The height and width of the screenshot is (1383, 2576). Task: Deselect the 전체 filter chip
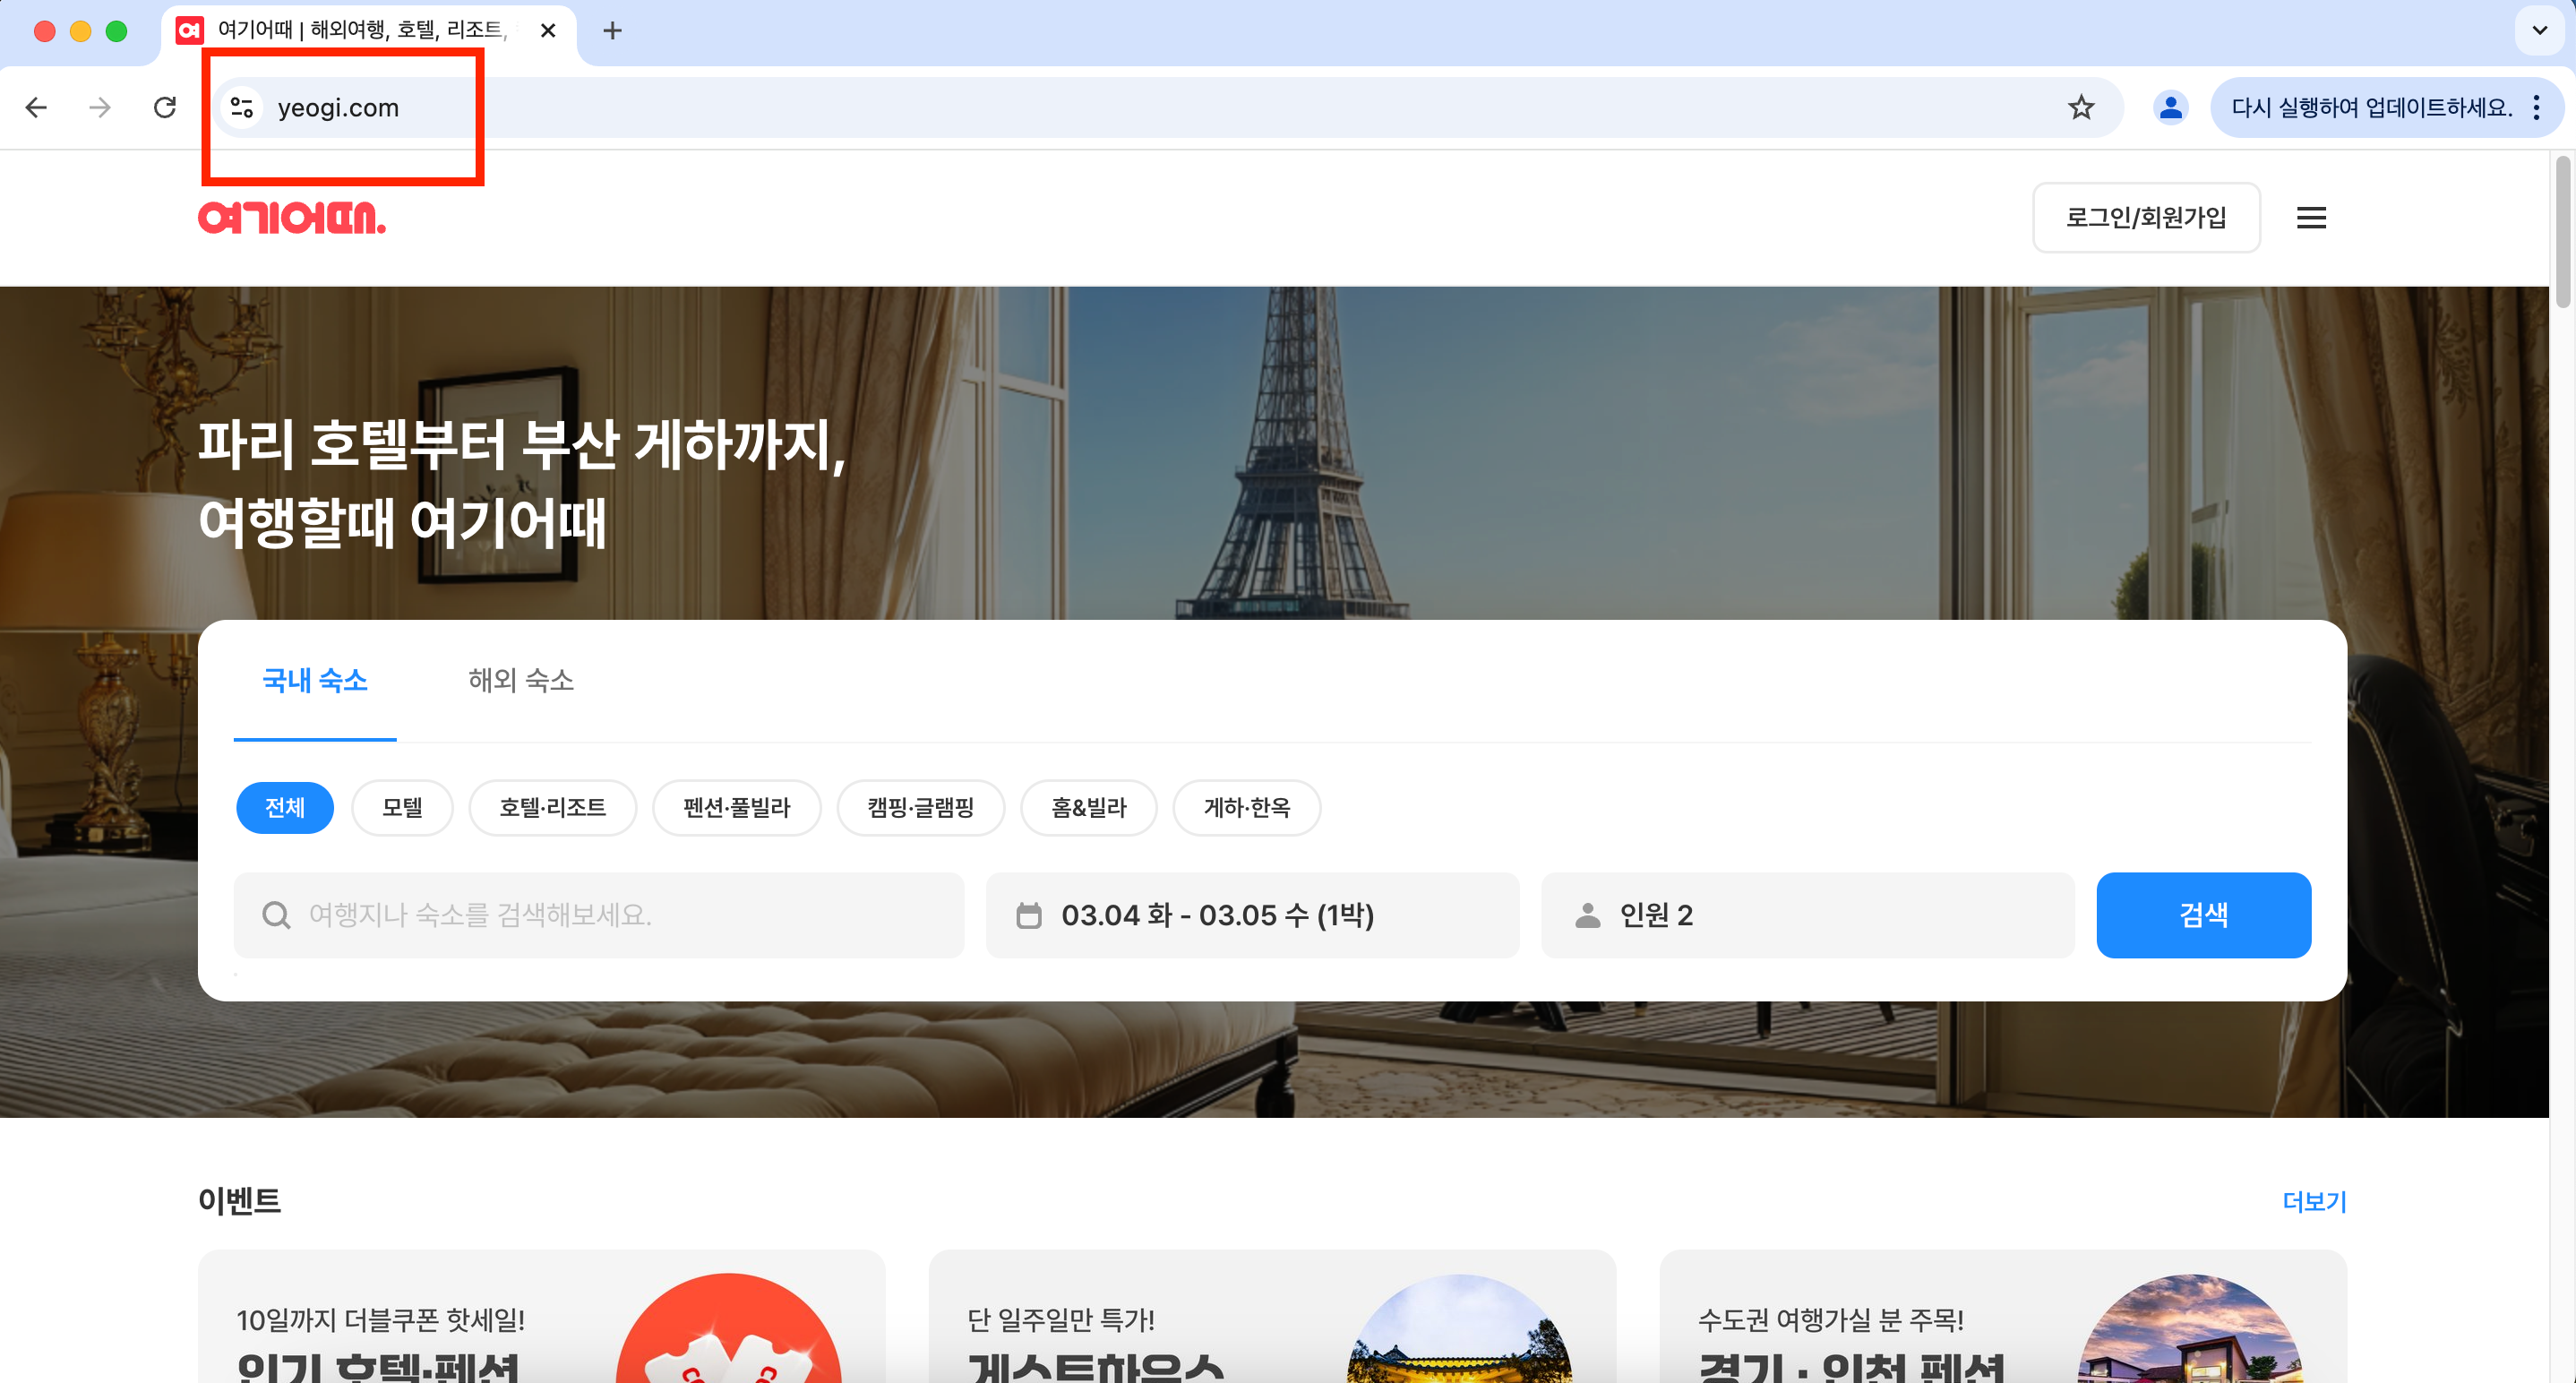click(x=284, y=808)
